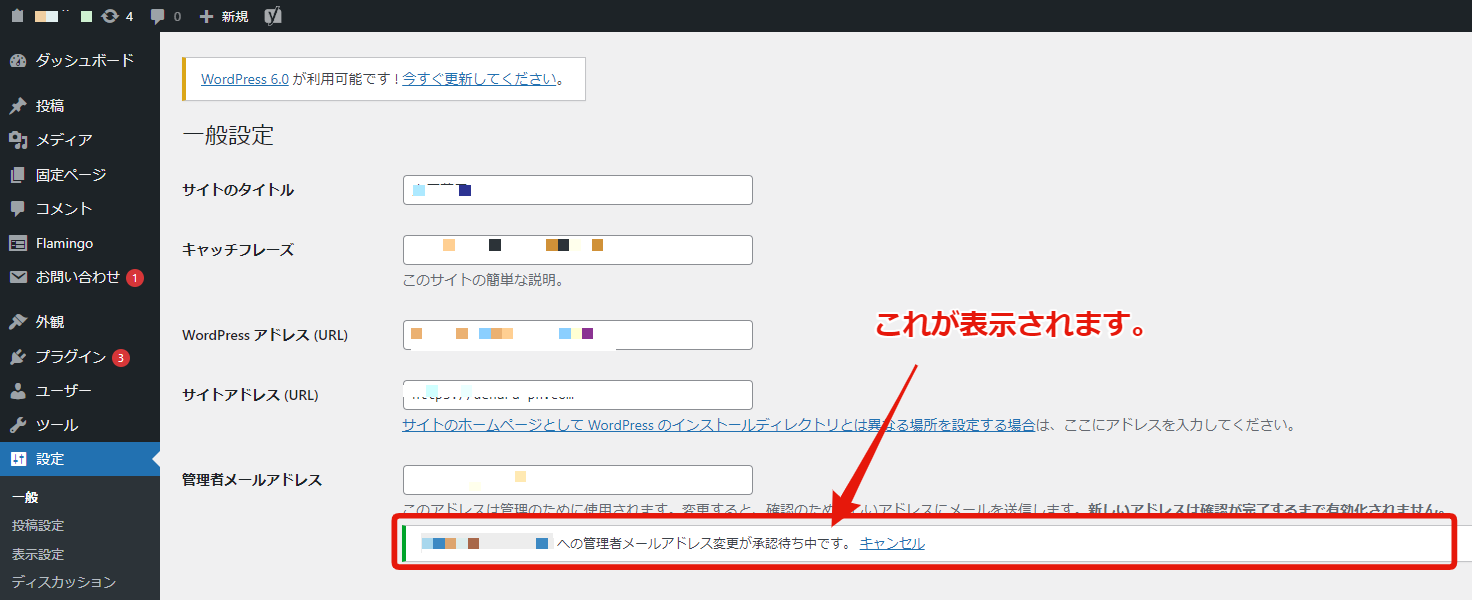Click the user icon beside ユーザー
Image resolution: width=1472 pixels, height=600 pixels.
pyautogui.click(x=17, y=391)
